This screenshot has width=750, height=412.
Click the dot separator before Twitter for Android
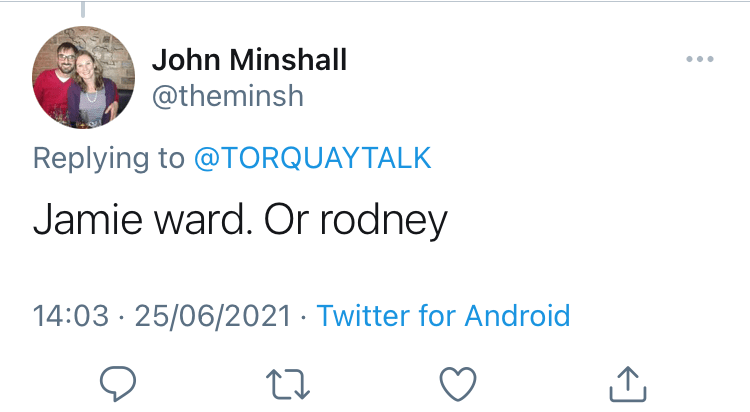[x=305, y=317]
